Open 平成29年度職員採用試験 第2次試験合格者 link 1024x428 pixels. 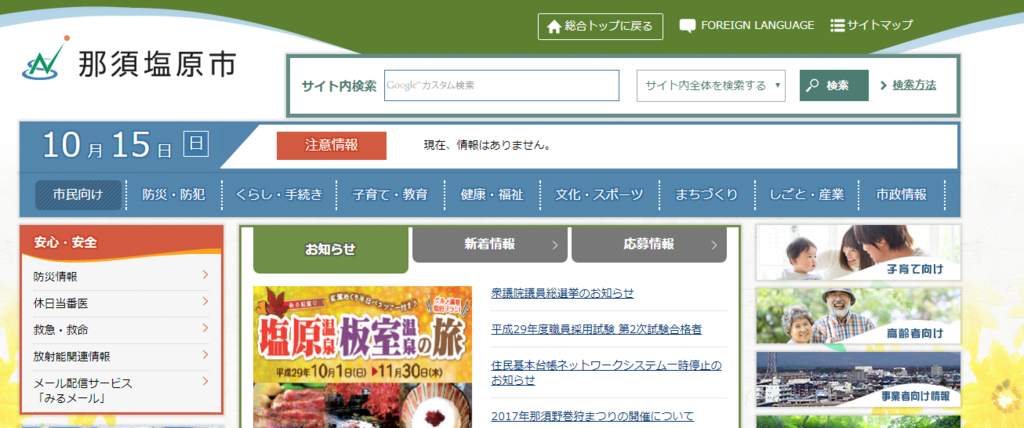click(x=596, y=329)
